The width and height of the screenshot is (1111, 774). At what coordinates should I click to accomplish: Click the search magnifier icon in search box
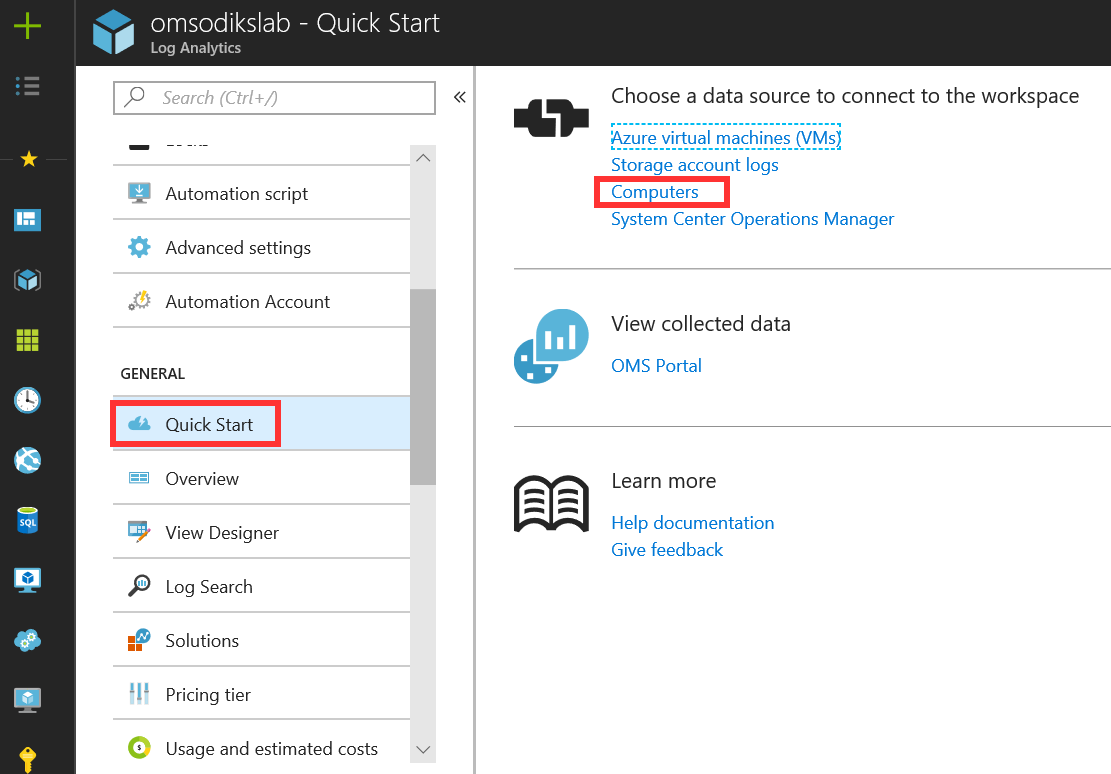135,96
